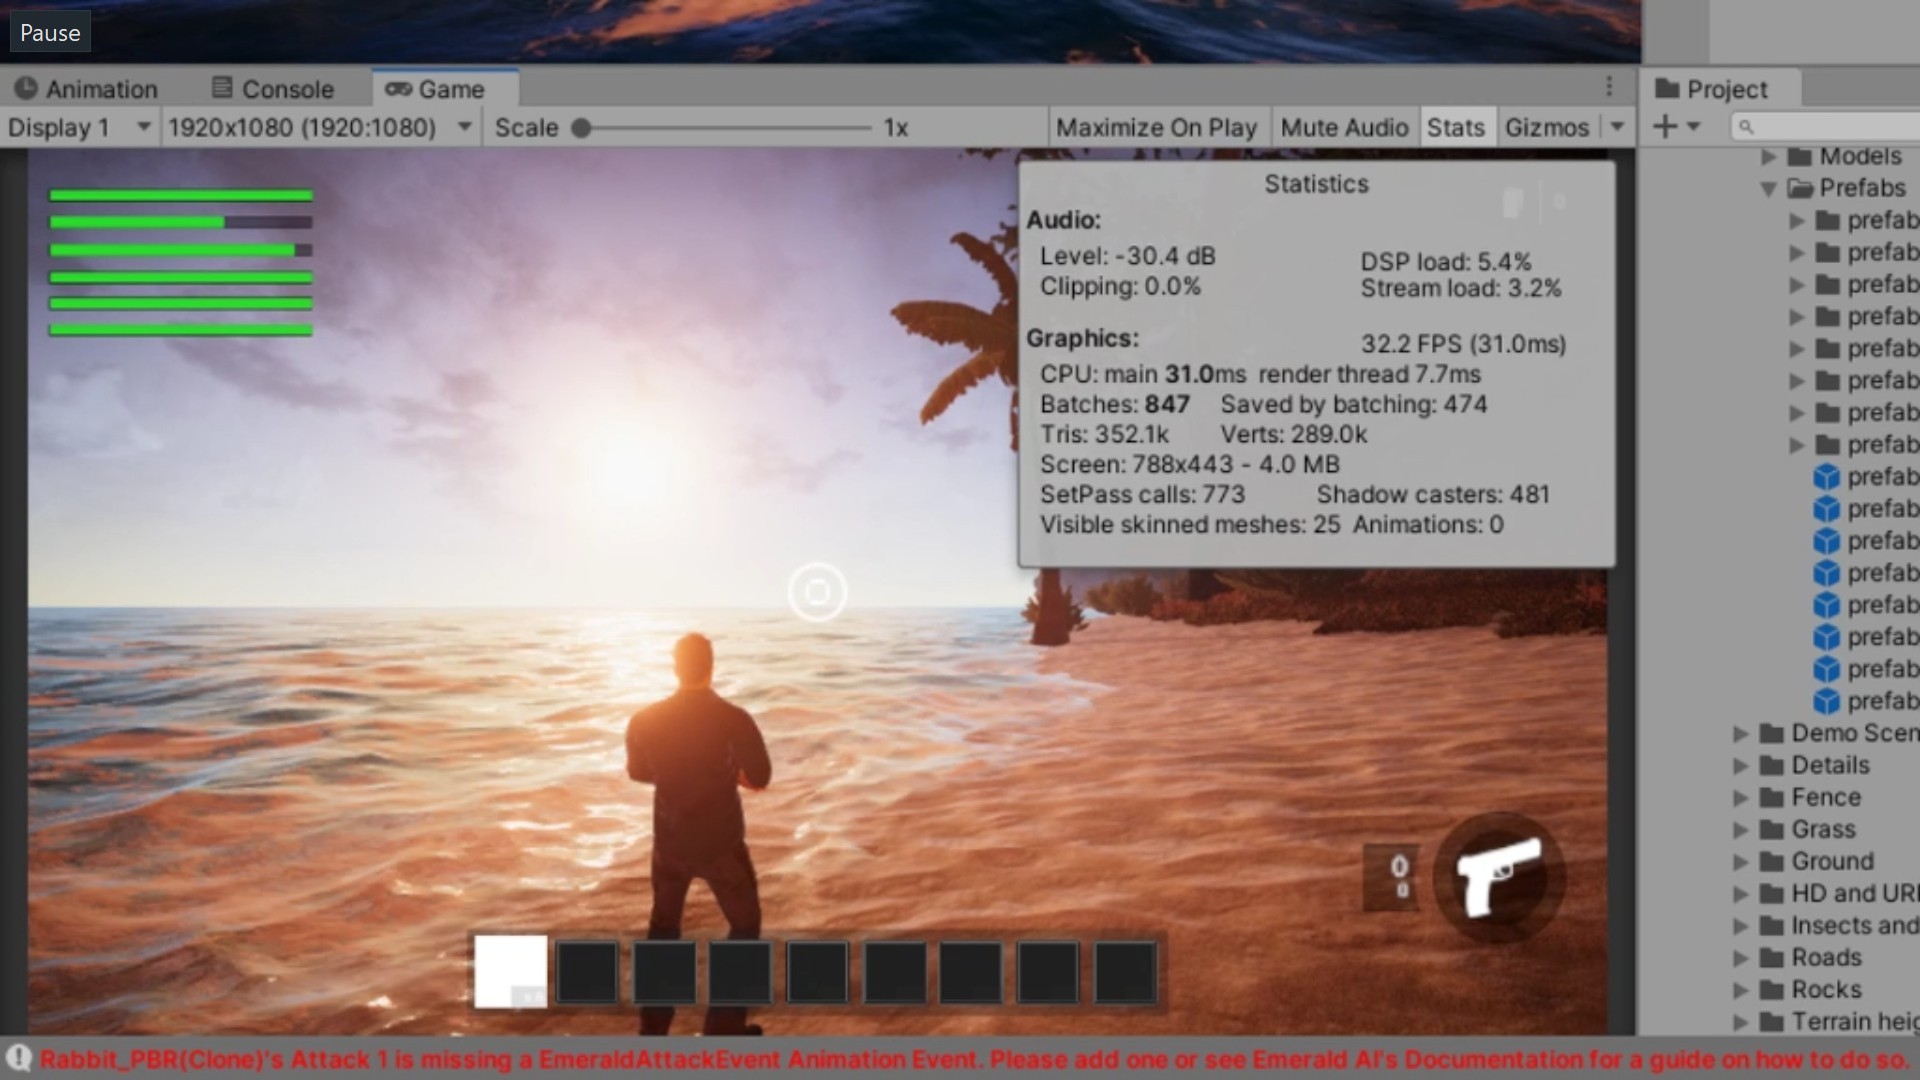Select the Models folder icon
Screen dimensions: 1920x1080
pos(1800,156)
